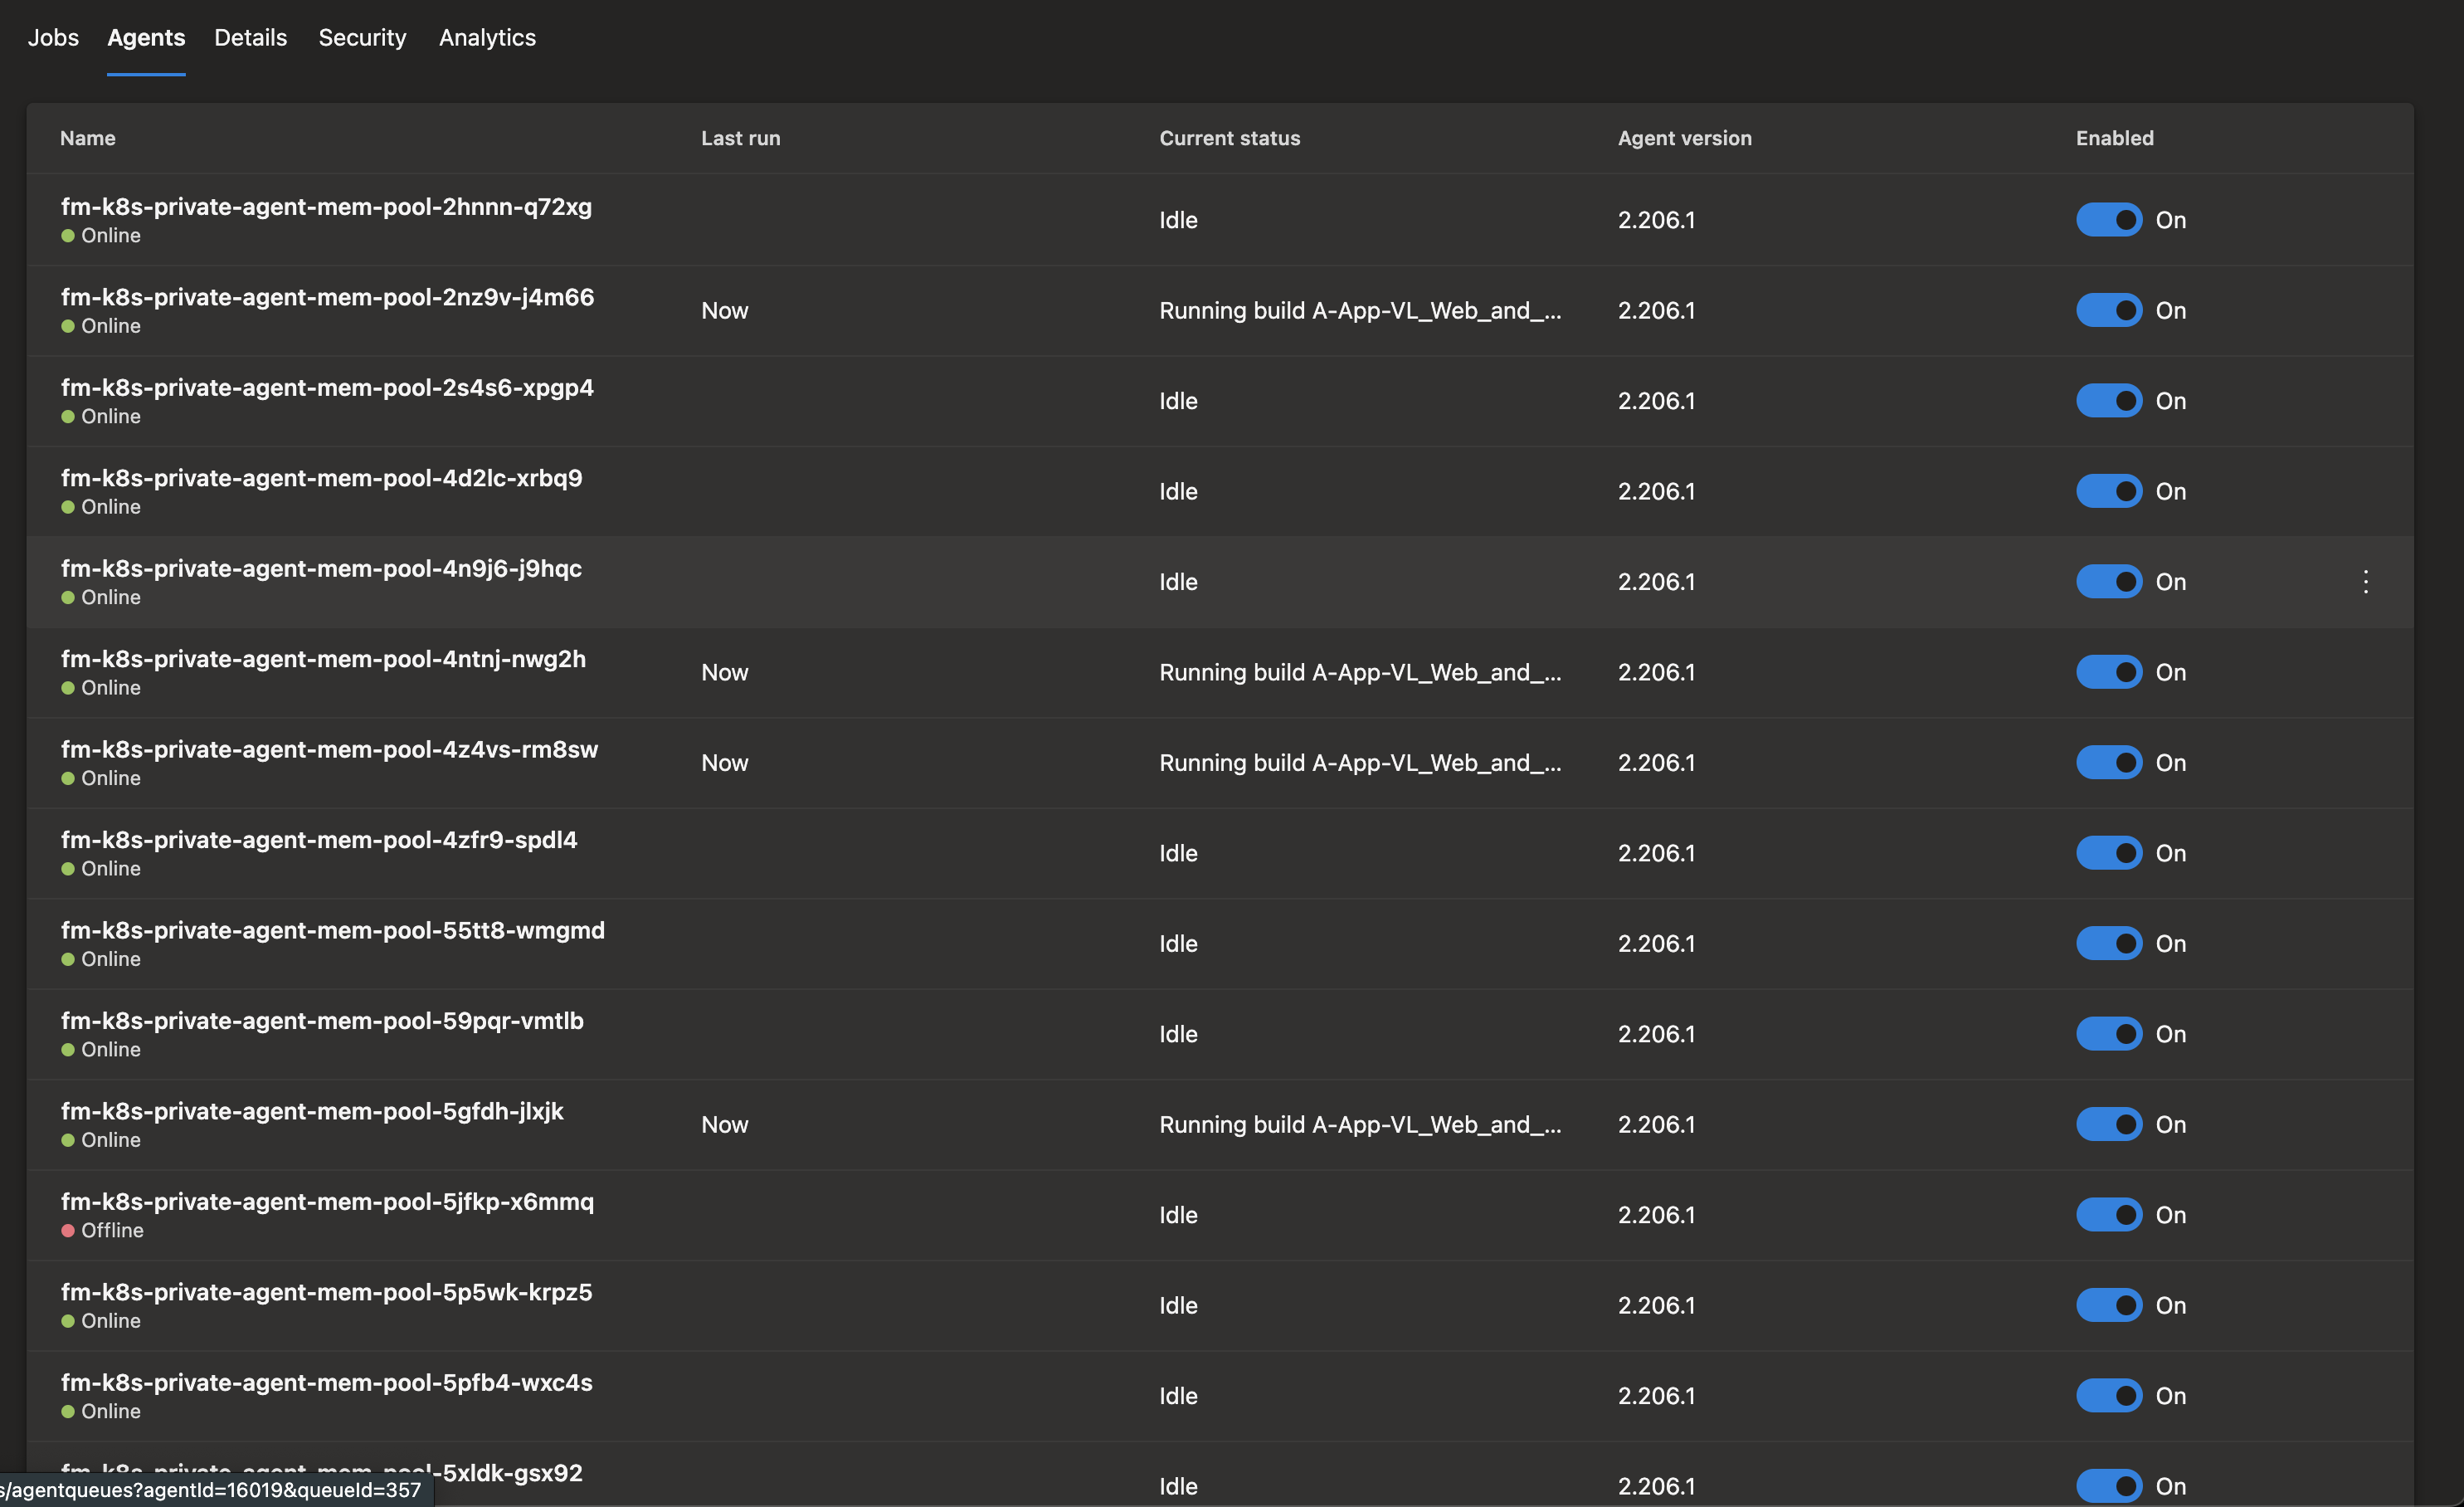Open the Security tab
Image resolution: width=2464 pixels, height=1507 pixels.
[362, 38]
